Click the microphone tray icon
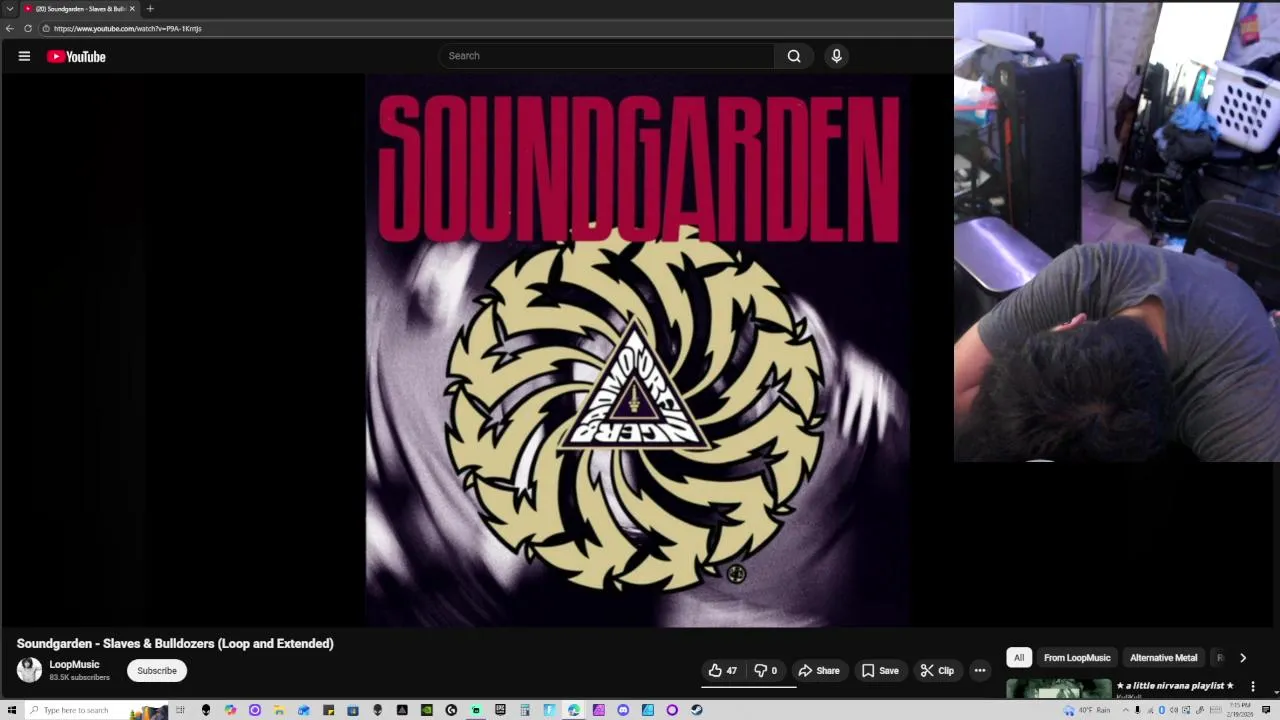The image size is (1280, 720). 1137,710
